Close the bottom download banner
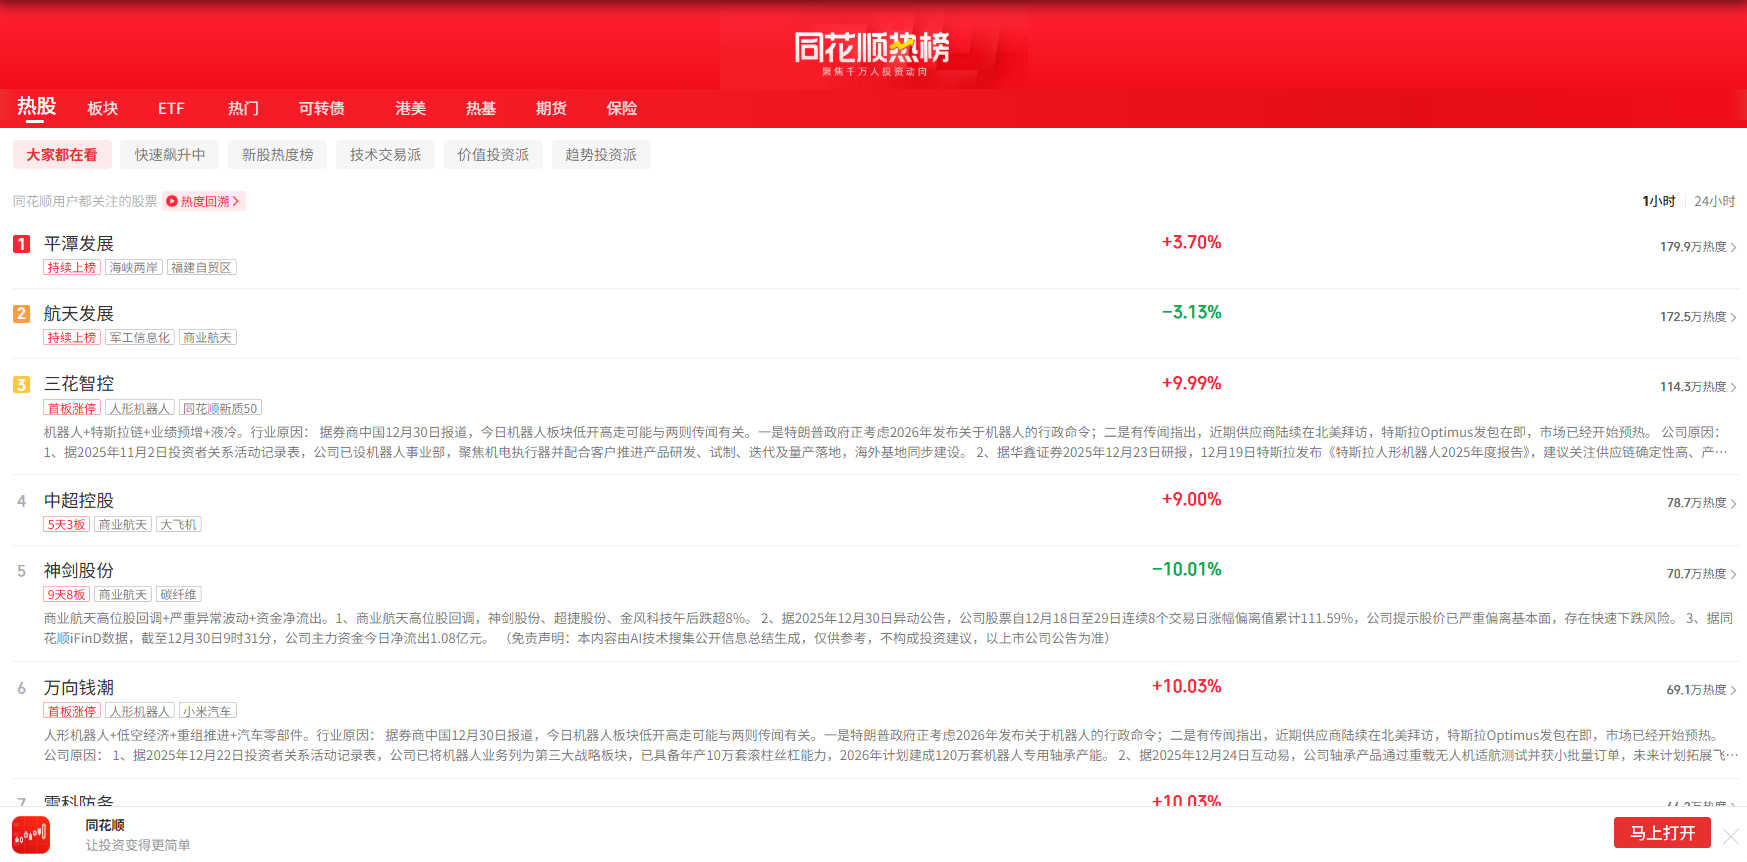This screenshot has width=1747, height=862. pyautogui.click(x=1731, y=835)
